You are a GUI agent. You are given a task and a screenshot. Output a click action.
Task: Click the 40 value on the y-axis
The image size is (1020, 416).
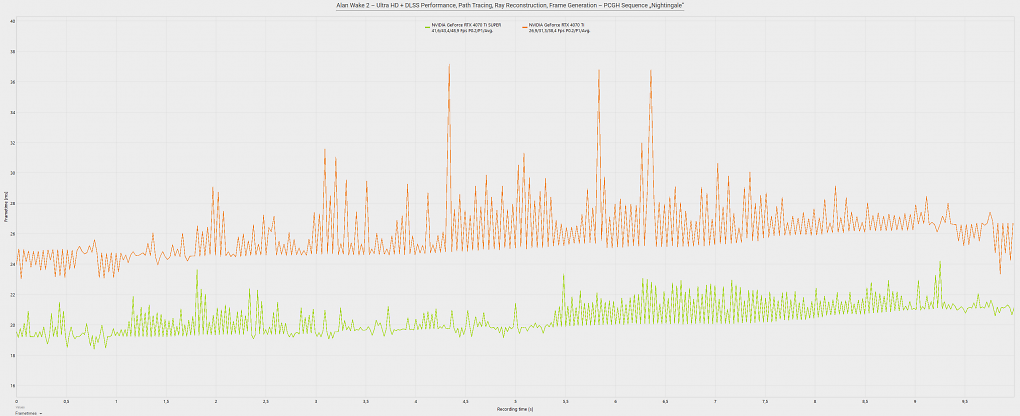click(x=13, y=21)
